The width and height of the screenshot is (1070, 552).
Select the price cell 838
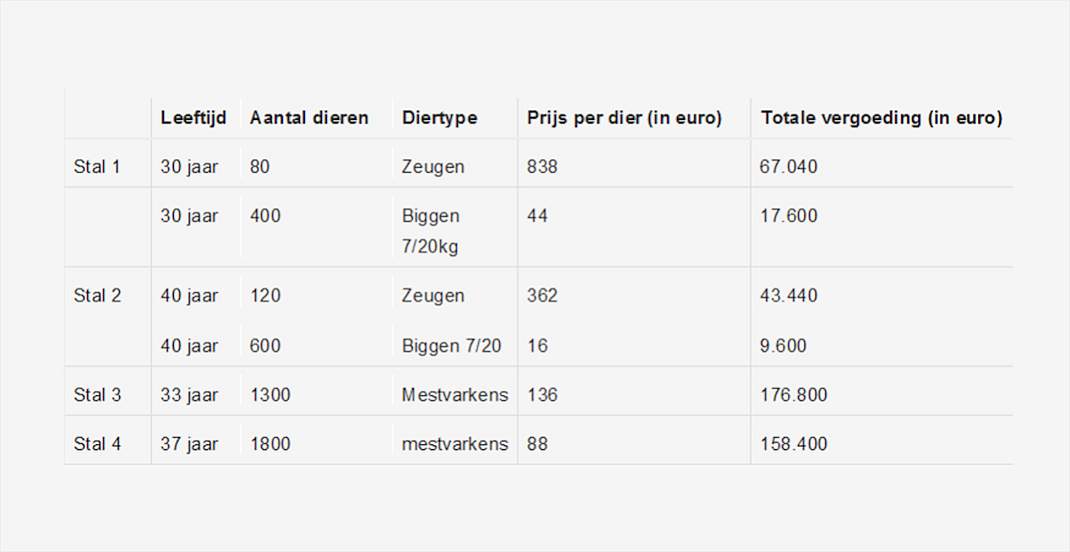point(542,166)
